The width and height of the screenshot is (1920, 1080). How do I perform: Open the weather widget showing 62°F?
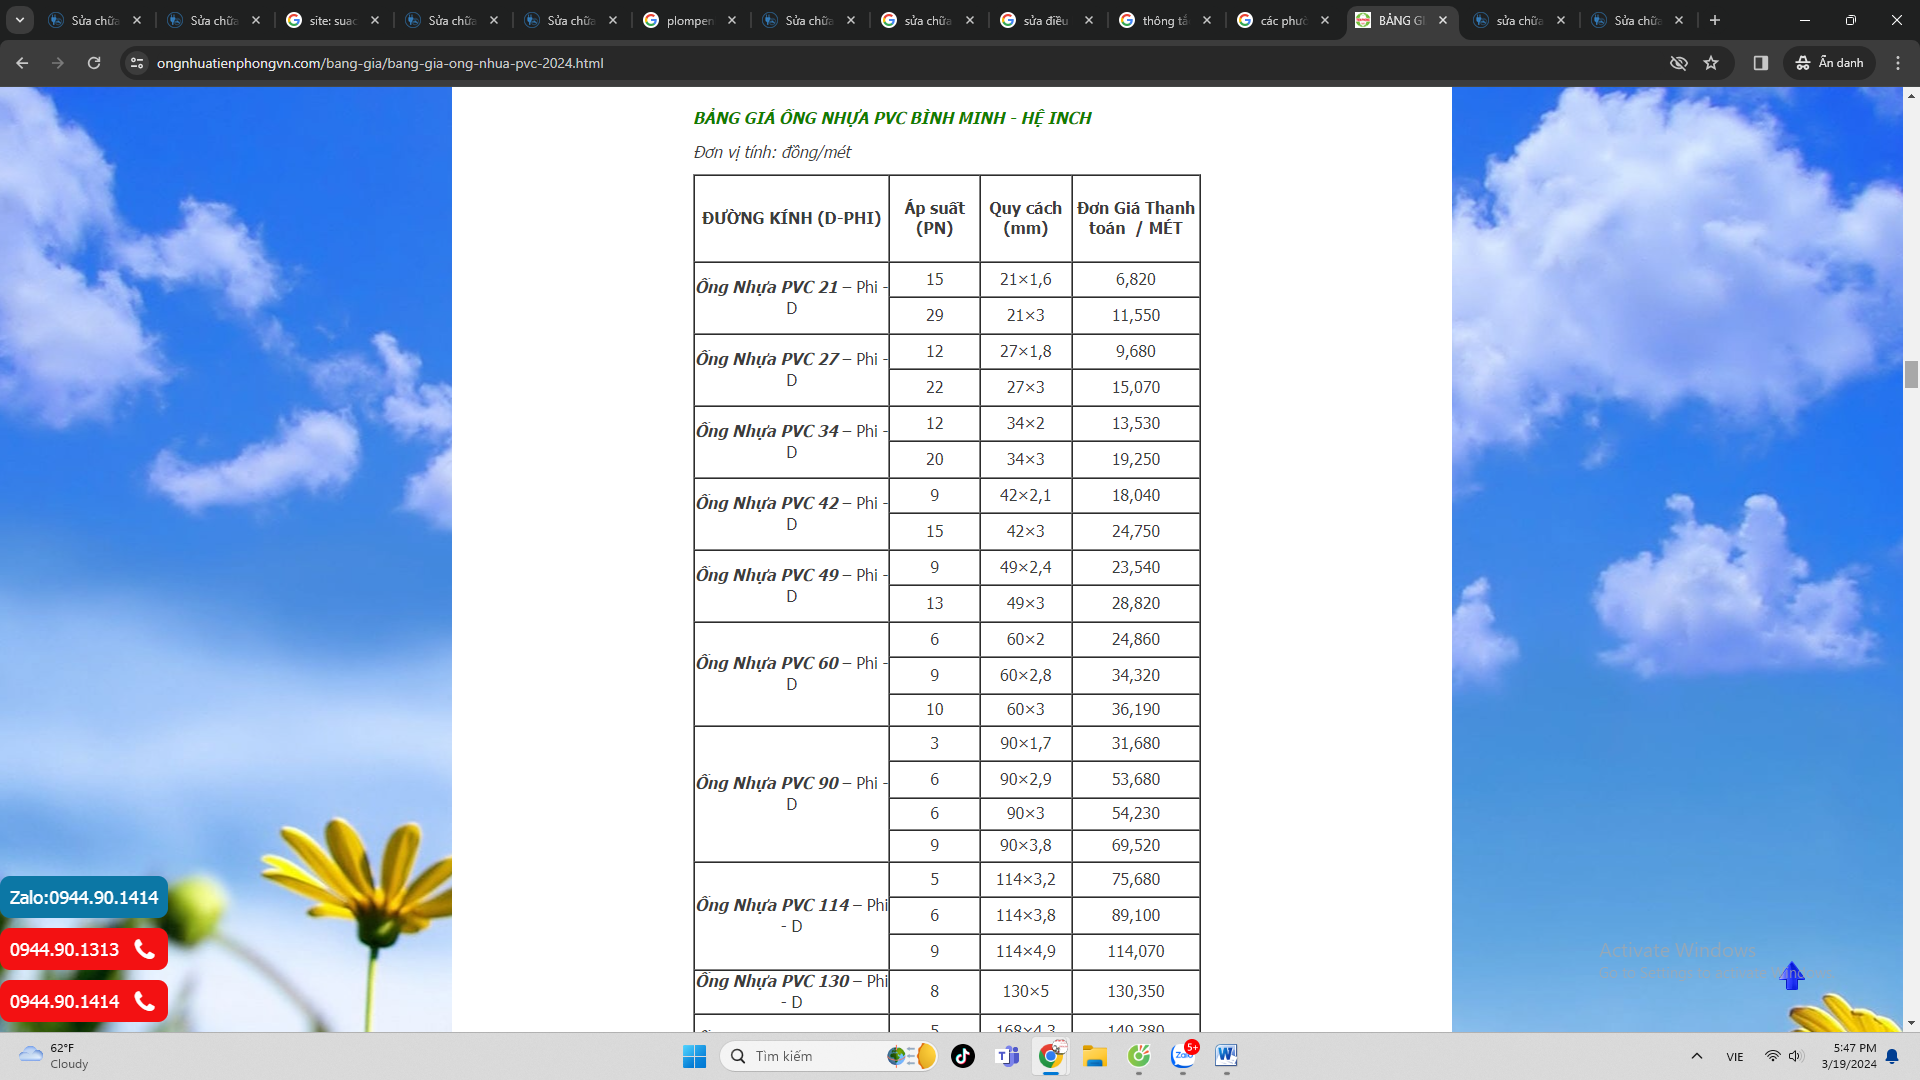click(x=55, y=1056)
